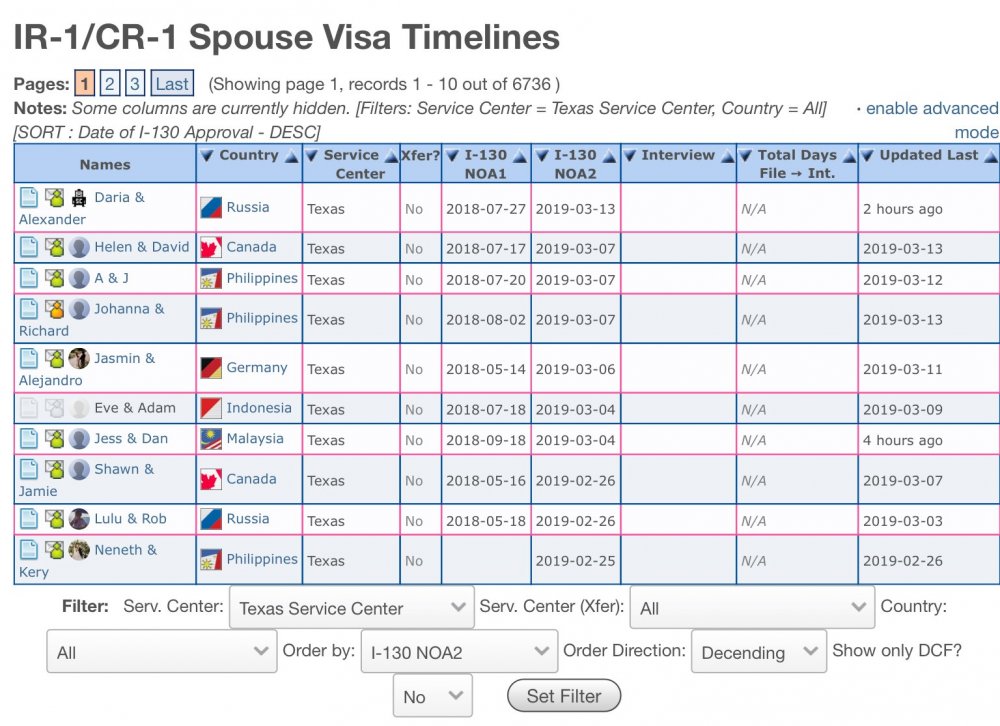
Task: Sort Country column descending with down arrow
Action: point(207,156)
